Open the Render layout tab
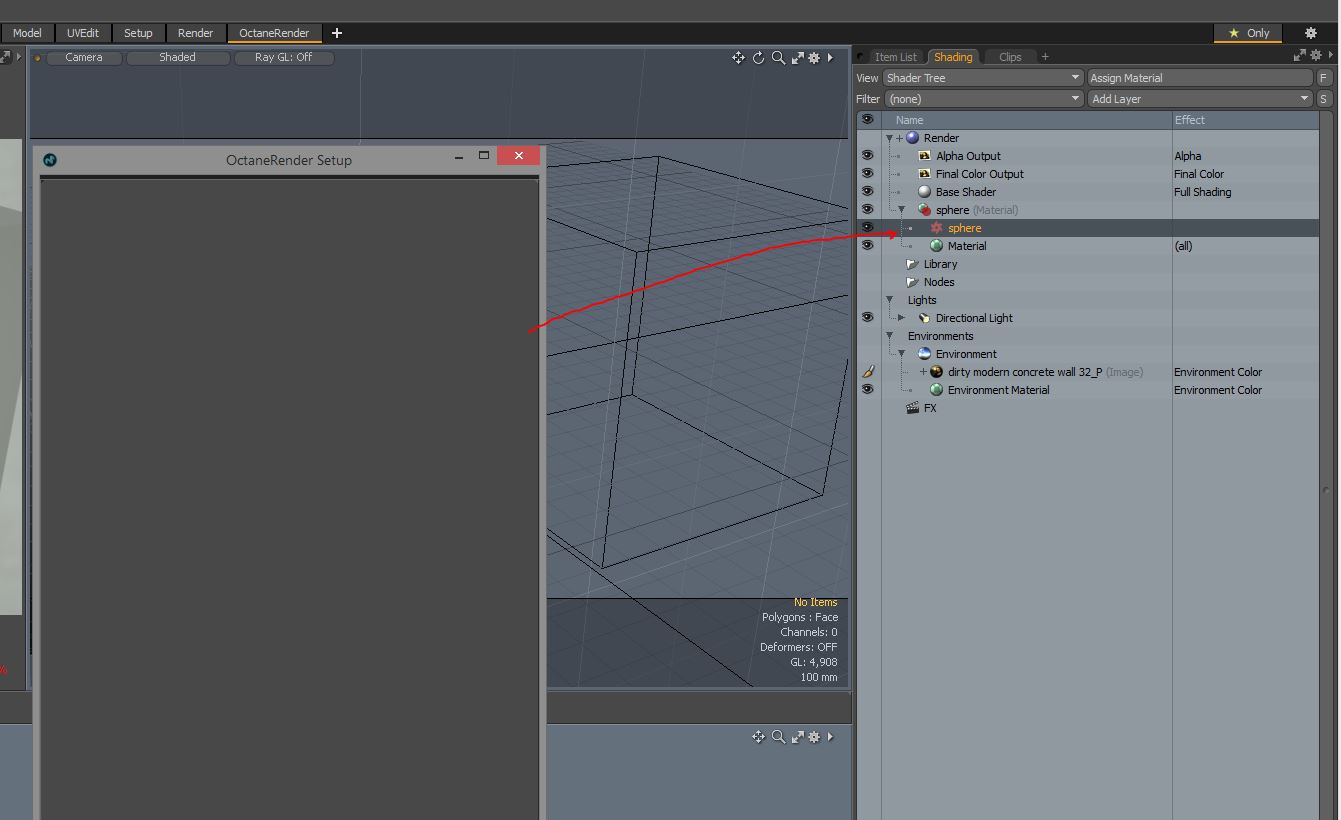 pos(195,33)
